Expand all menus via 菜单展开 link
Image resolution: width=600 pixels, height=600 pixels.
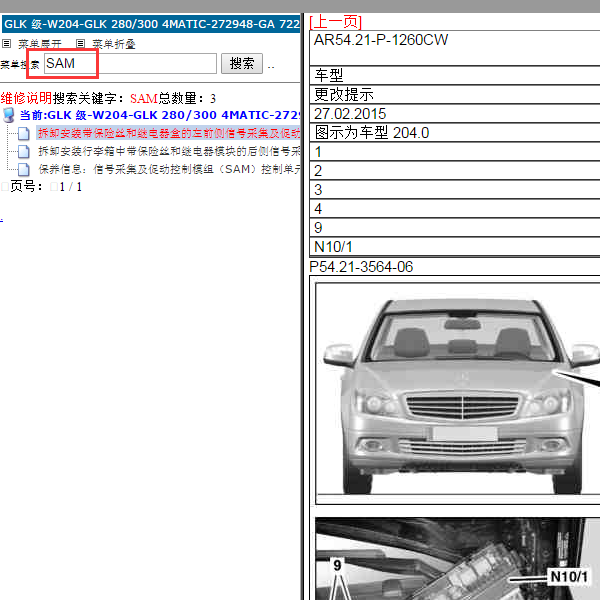(40, 44)
